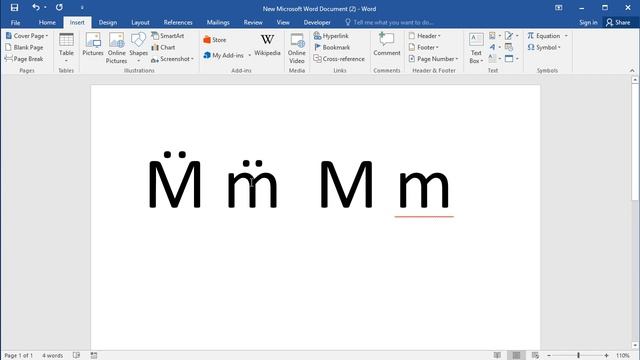This screenshot has height=360, width=640.
Task: Switch to the Mailings tab
Action: [x=218, y=22]
